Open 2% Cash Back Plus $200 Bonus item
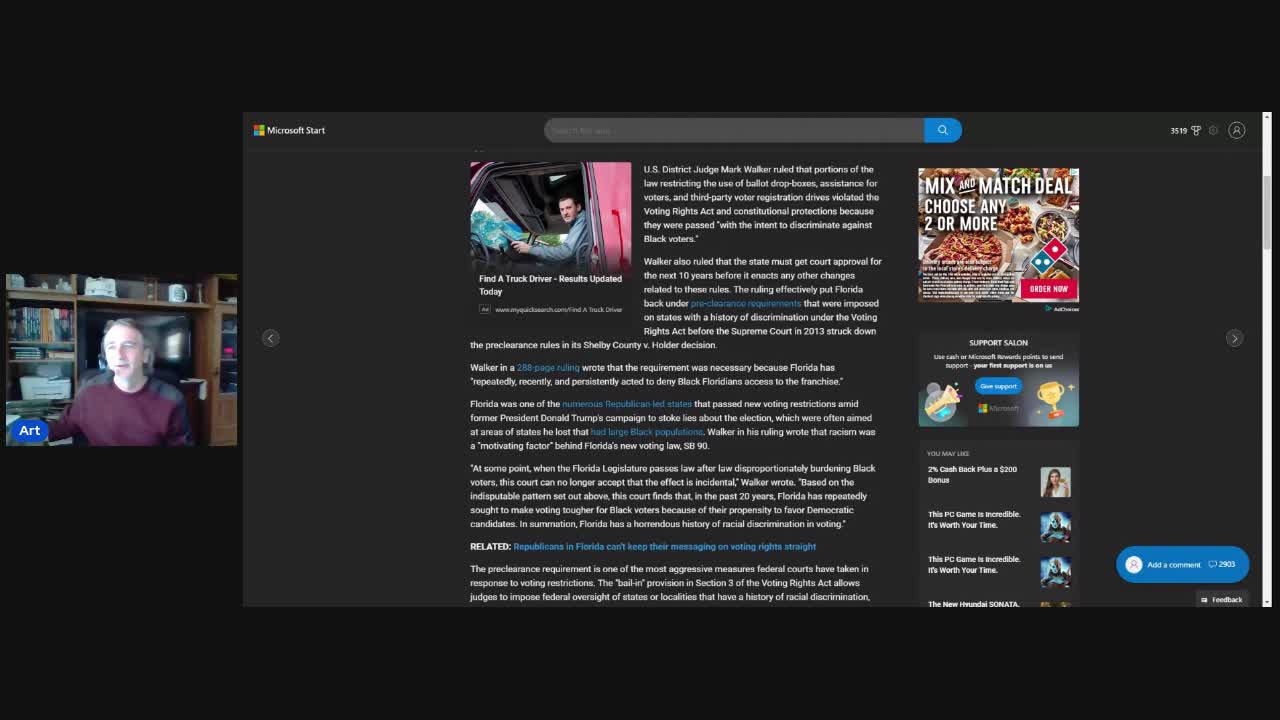 [973, 474]
